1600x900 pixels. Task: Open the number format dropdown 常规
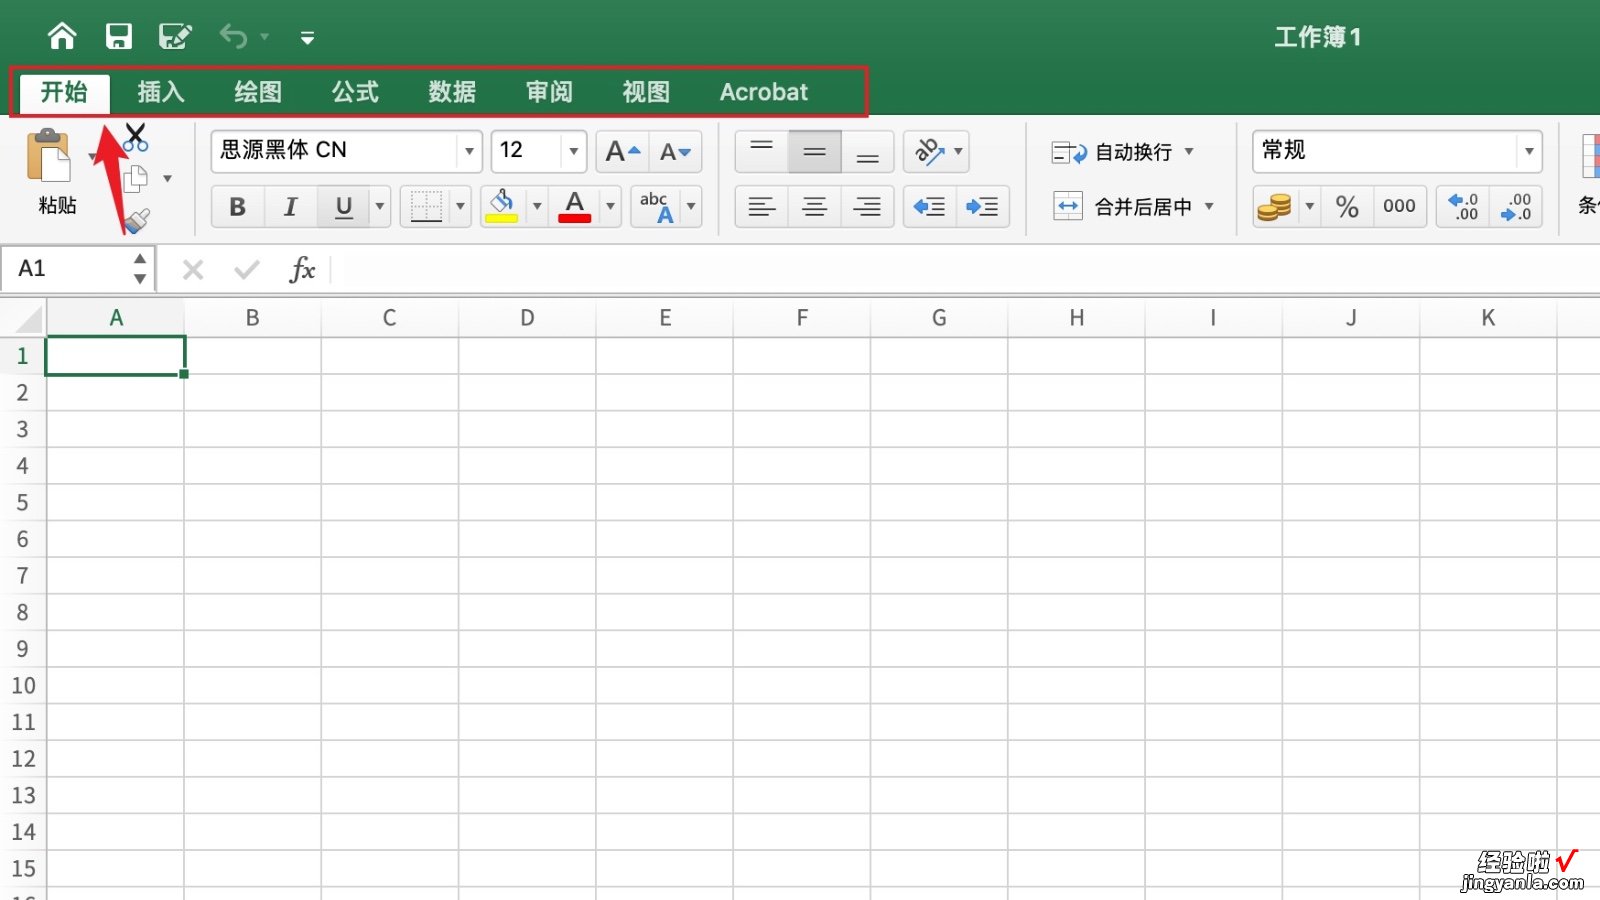pyautogui.click(x=1397, y=151)
